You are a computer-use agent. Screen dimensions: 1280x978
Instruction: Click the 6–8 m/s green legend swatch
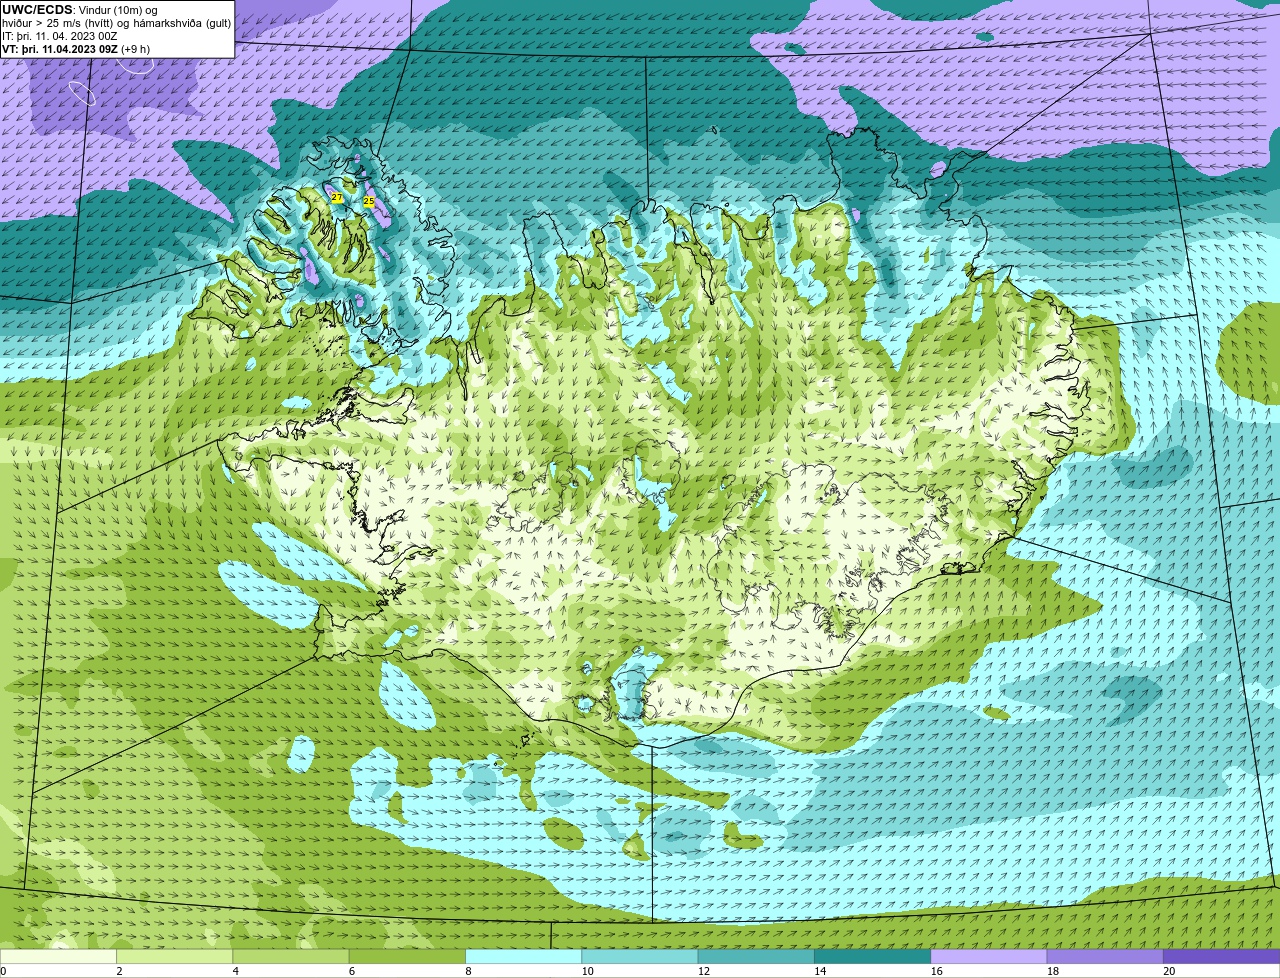tap(407, 956)
